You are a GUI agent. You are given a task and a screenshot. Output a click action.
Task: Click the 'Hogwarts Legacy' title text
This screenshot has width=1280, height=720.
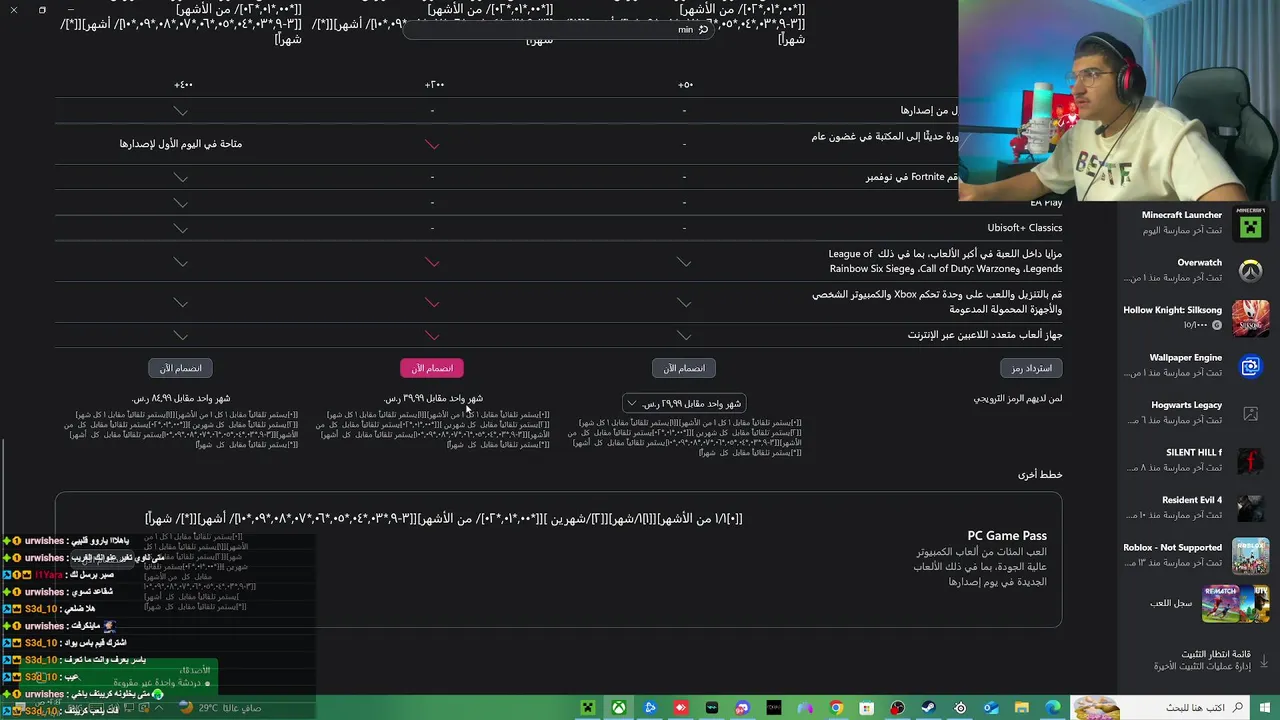click(1186, 405)
